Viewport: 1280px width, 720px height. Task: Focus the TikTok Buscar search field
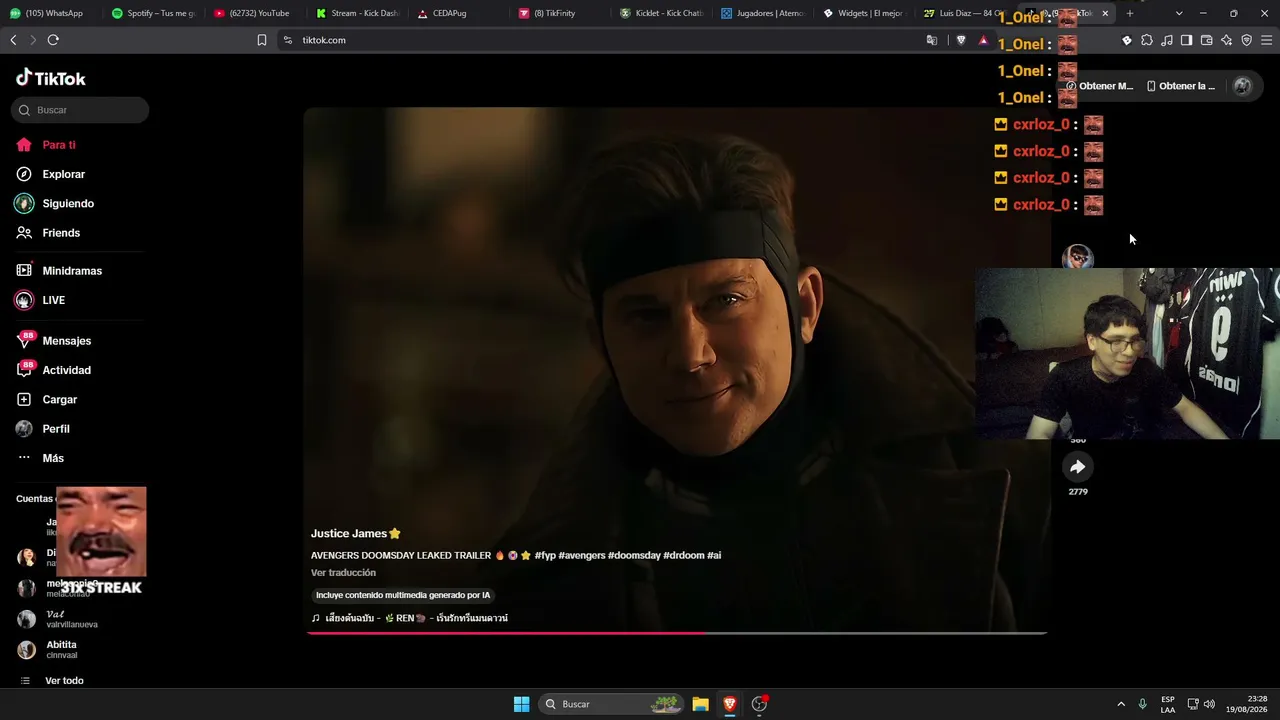(80, 110)
